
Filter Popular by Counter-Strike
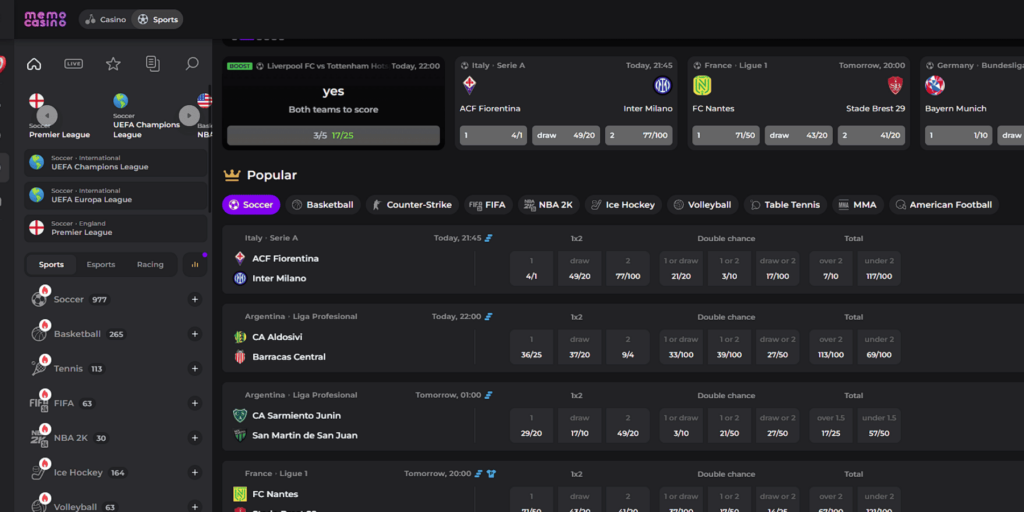click(x=412, y=205)
